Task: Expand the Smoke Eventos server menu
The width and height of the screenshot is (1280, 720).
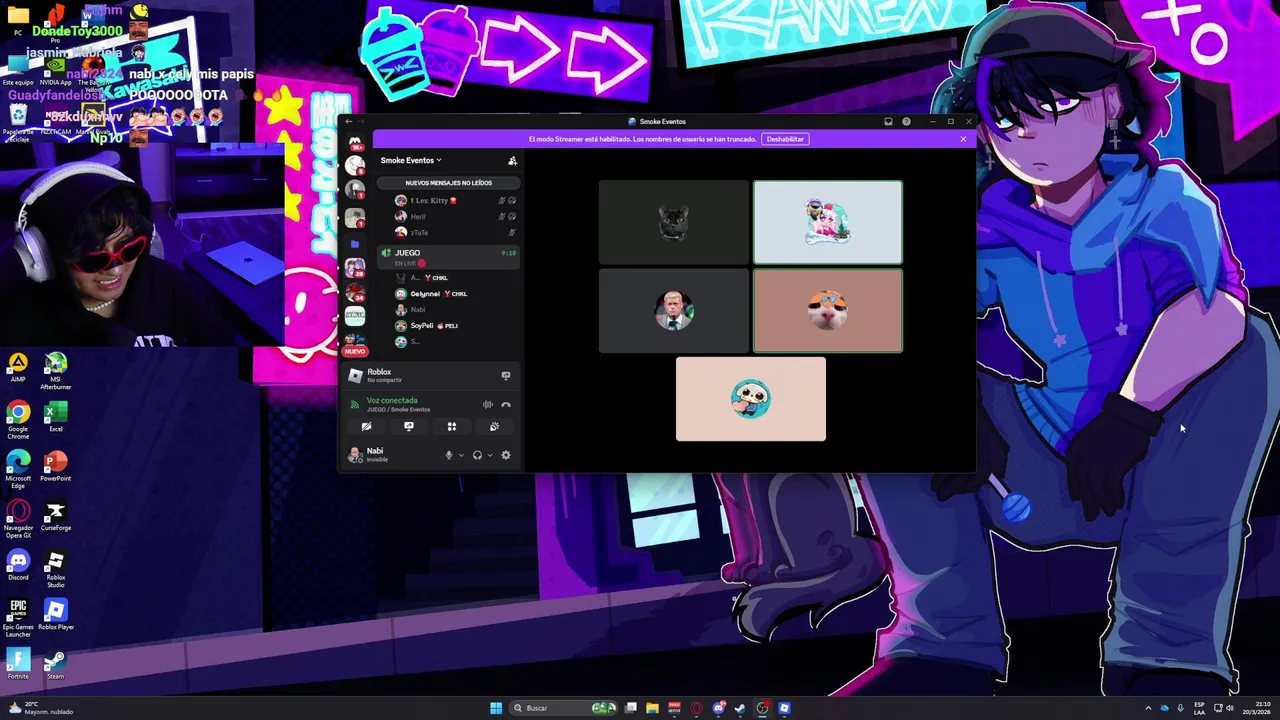Action: (x=411, y=160)
